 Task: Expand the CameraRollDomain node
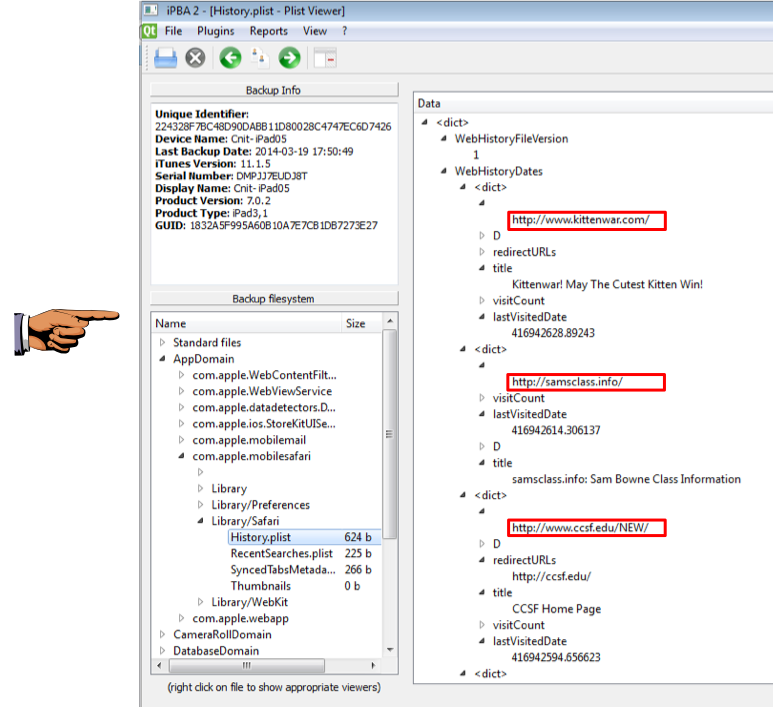[162, 635]
